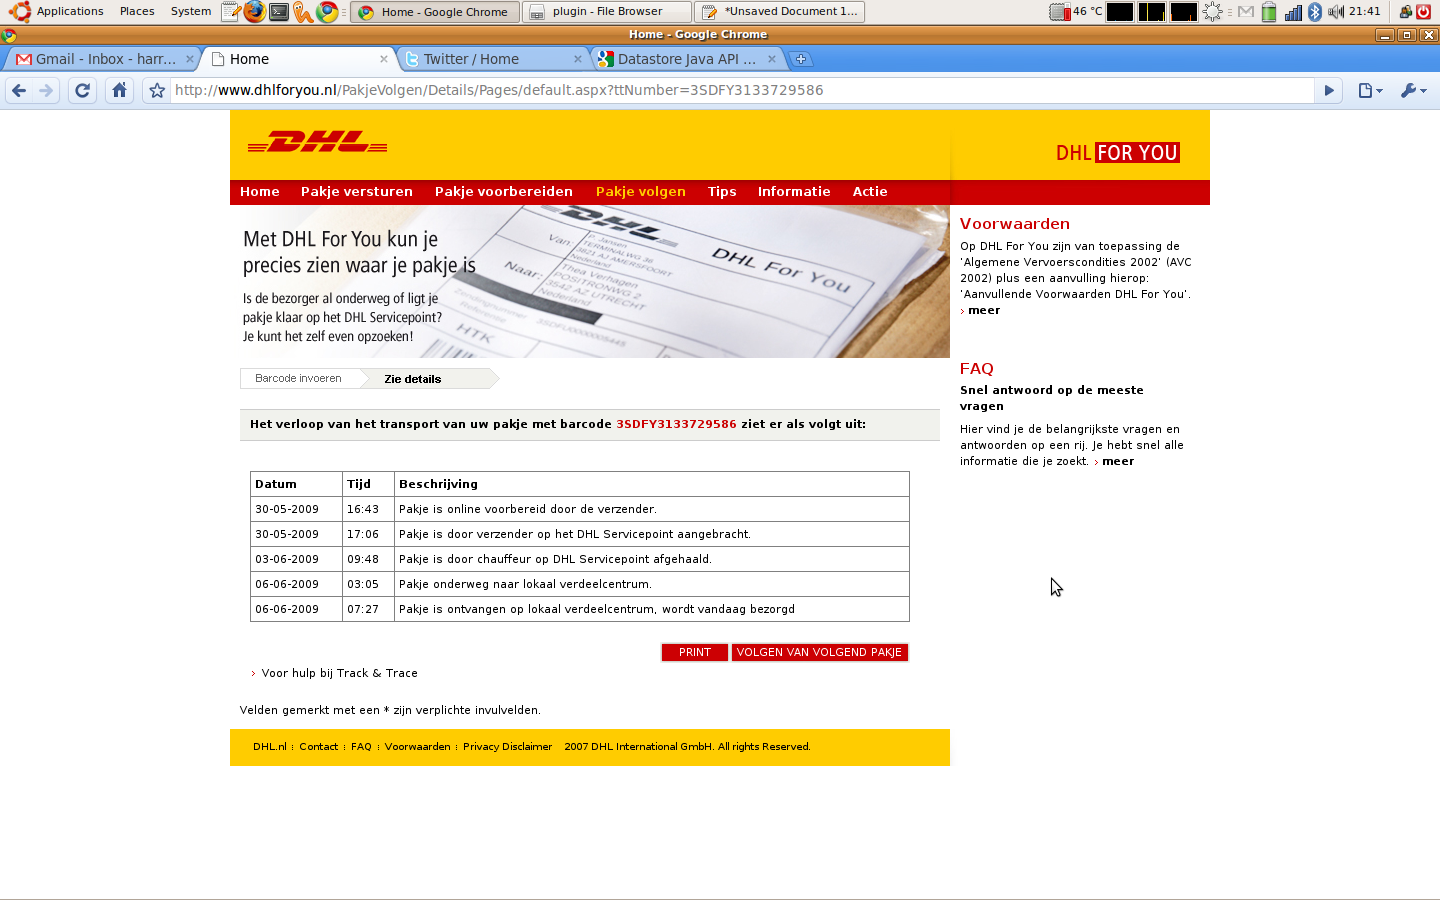The width and height of the screenshot is (1440, 900).
Task: Launch Wormux from the top panel
Action: tap(303, 12)
